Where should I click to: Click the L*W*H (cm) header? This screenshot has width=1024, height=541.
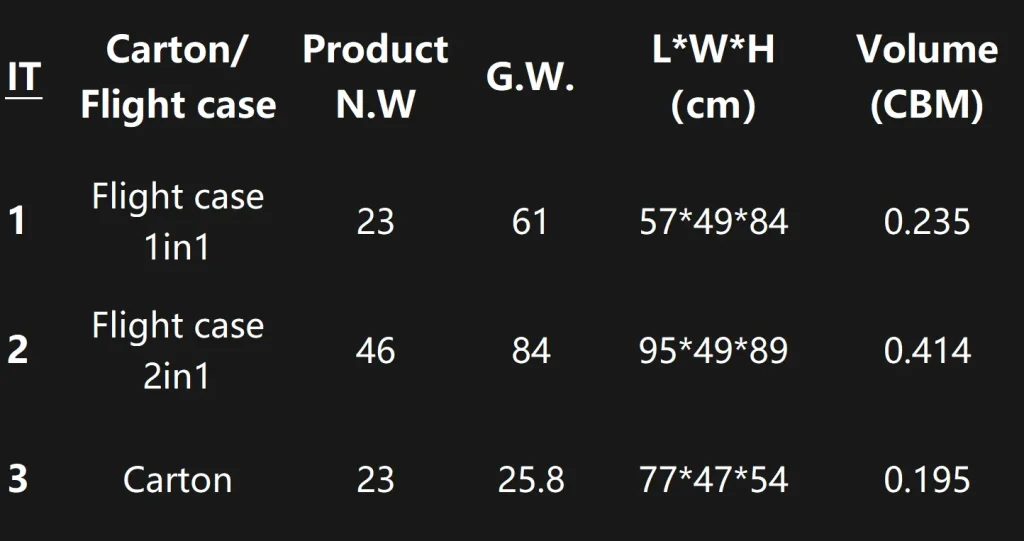[713, 77]
